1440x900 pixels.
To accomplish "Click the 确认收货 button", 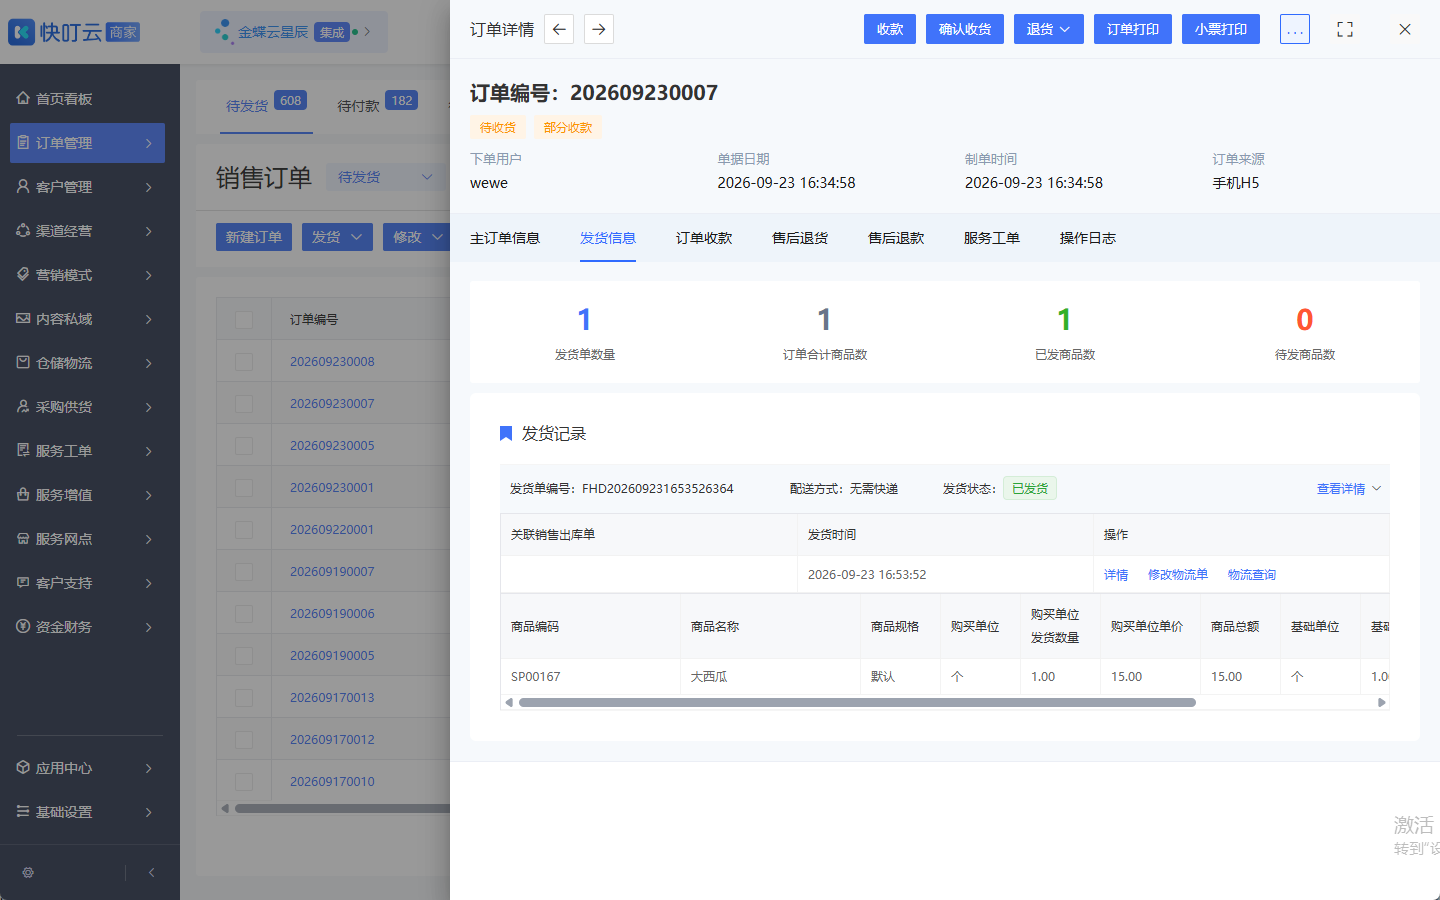I will tap(965, 29).
